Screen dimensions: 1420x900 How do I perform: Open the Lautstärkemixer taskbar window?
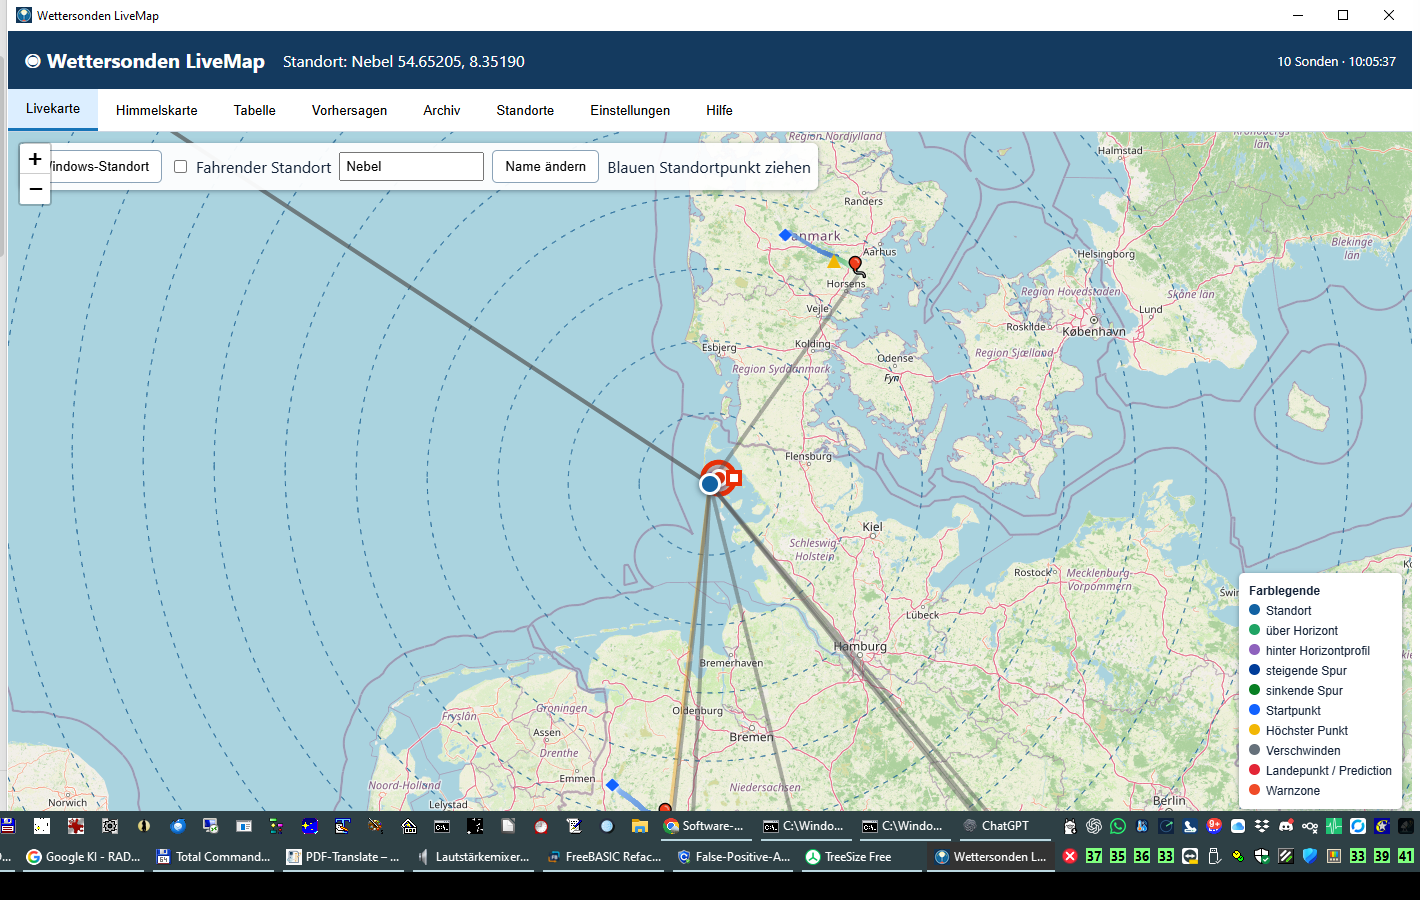[474, 857]
